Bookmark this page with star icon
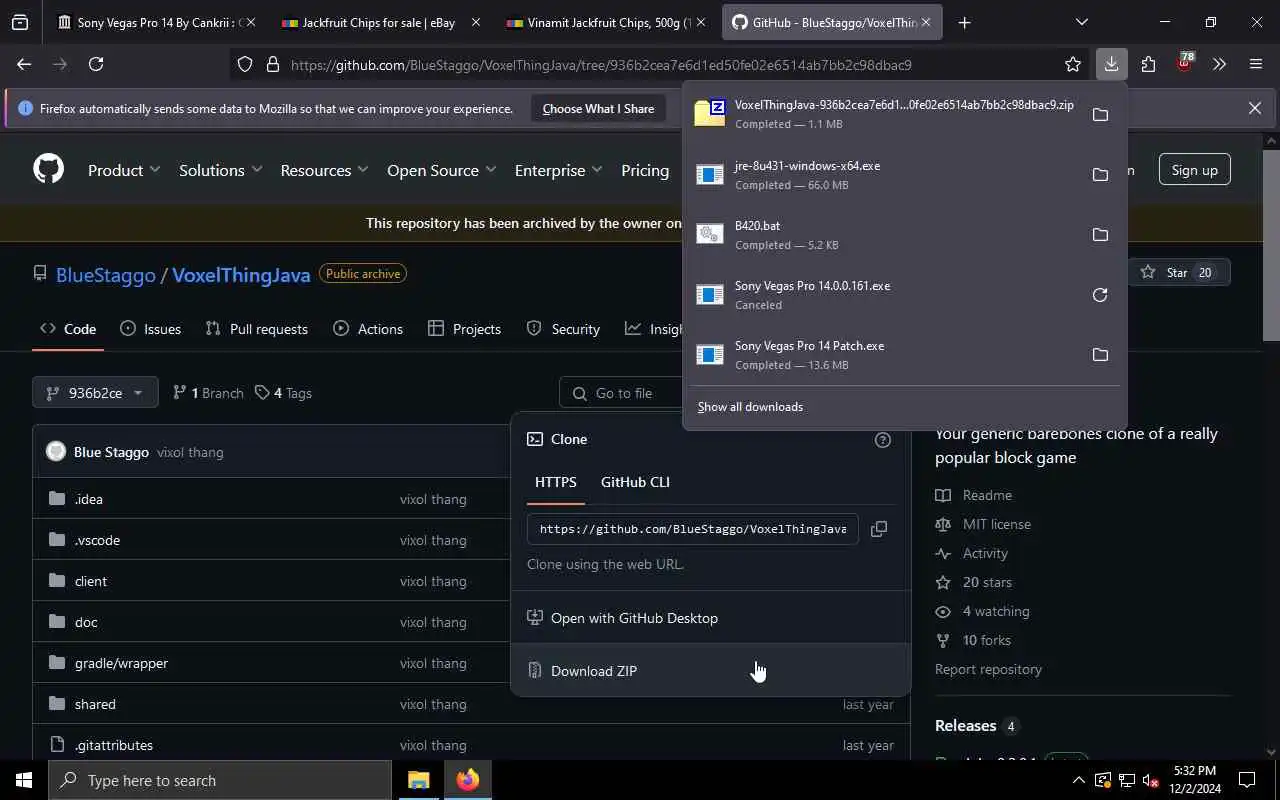The image size is (1280, 800). [1073, 64]
